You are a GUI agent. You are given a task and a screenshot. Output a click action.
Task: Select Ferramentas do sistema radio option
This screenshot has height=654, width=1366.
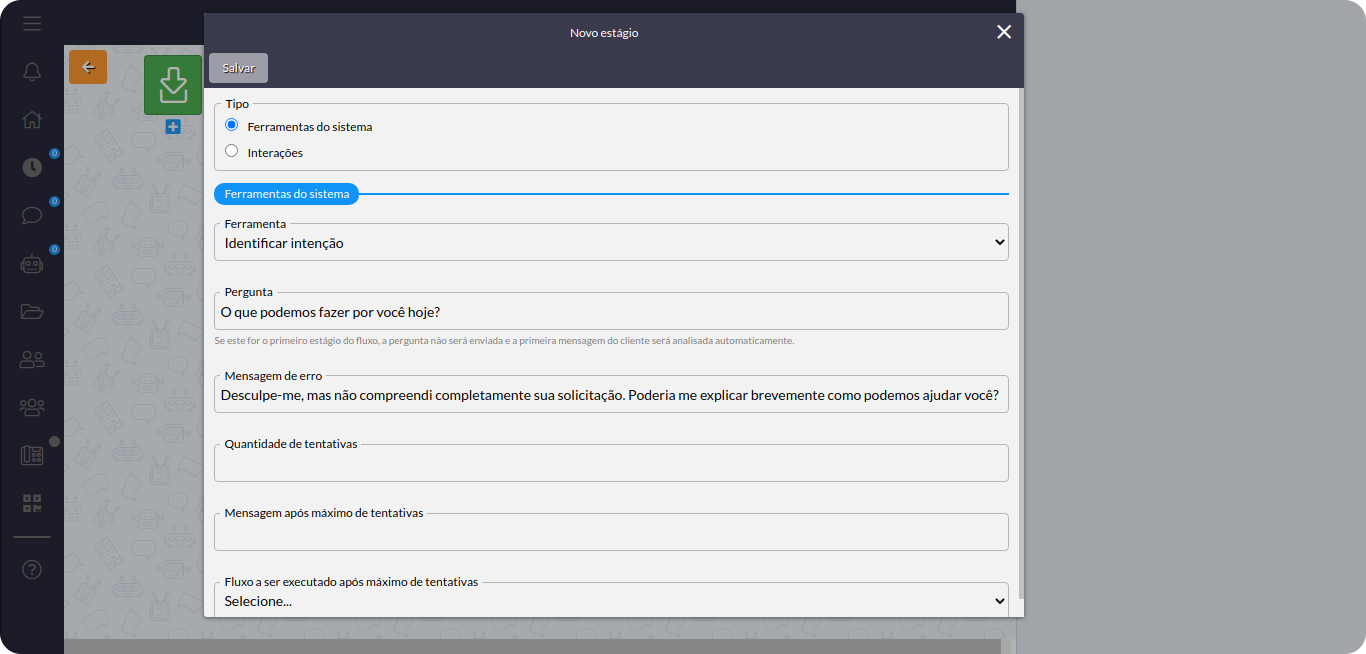pos(232,125)
